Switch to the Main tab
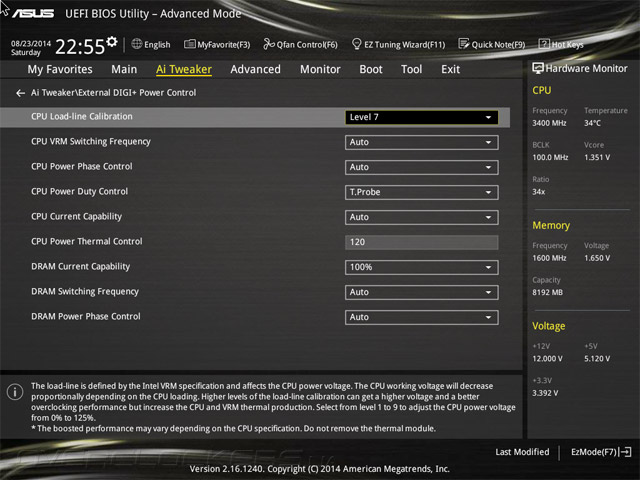 [124, 69]
